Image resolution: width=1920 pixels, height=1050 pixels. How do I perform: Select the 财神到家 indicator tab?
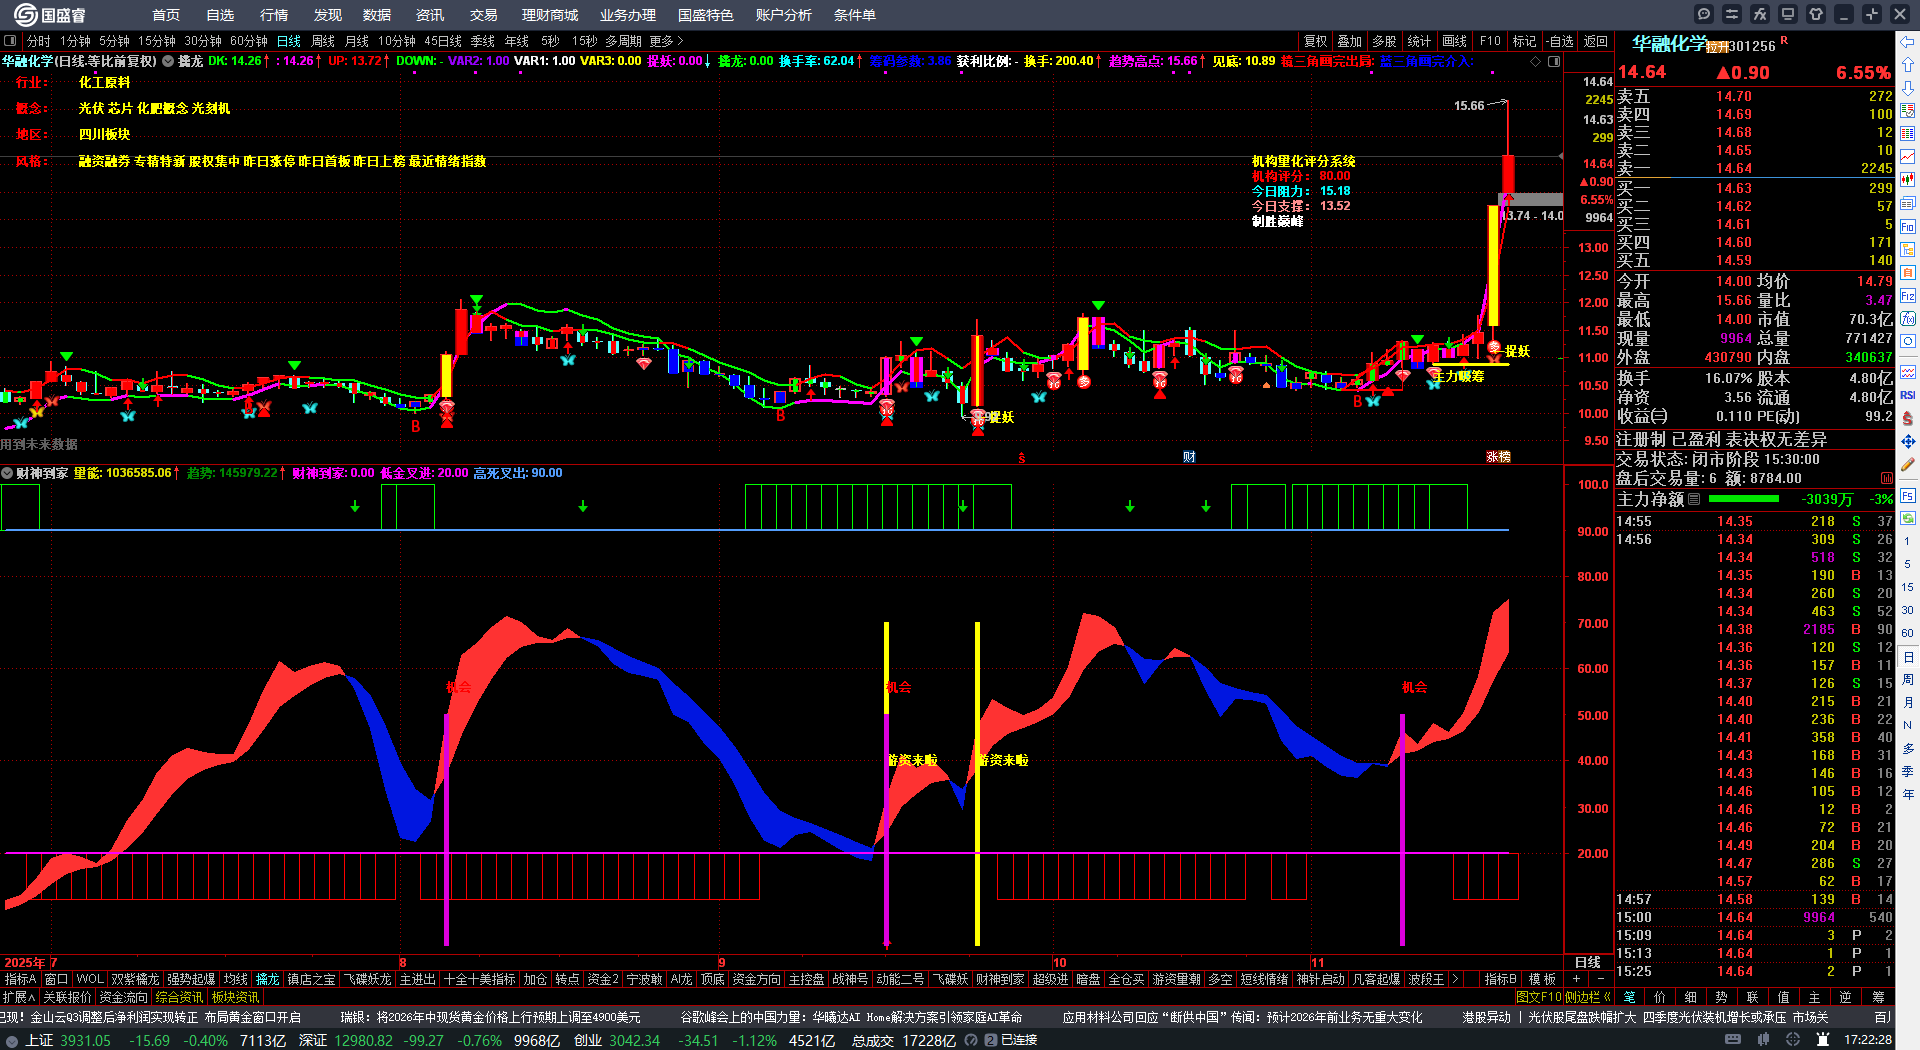point(1000,979)
